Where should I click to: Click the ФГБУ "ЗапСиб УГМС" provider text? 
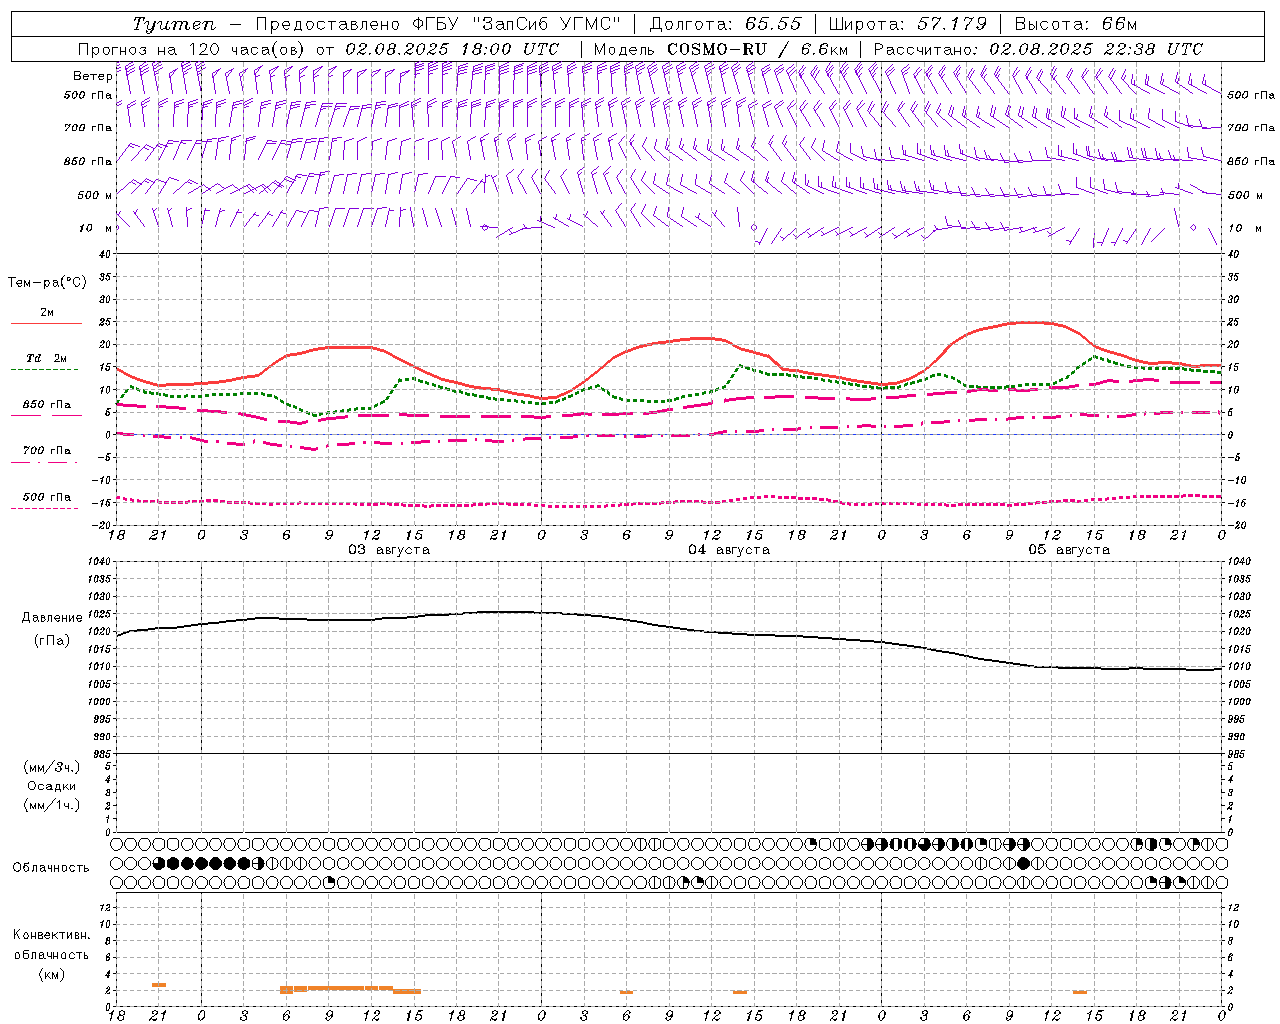pyautogui.click(x=516, y=24)
